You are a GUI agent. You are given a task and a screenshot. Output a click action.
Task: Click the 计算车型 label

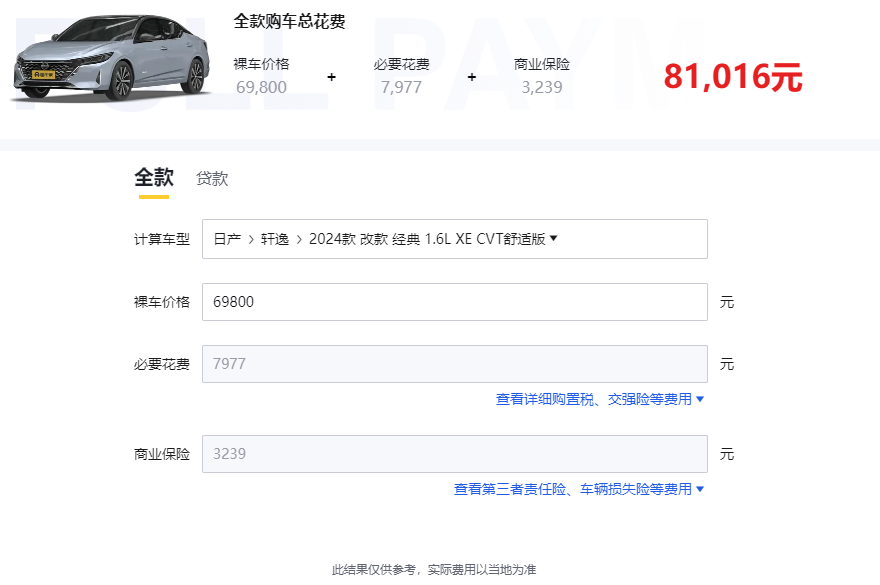click(x=162, y=239)
